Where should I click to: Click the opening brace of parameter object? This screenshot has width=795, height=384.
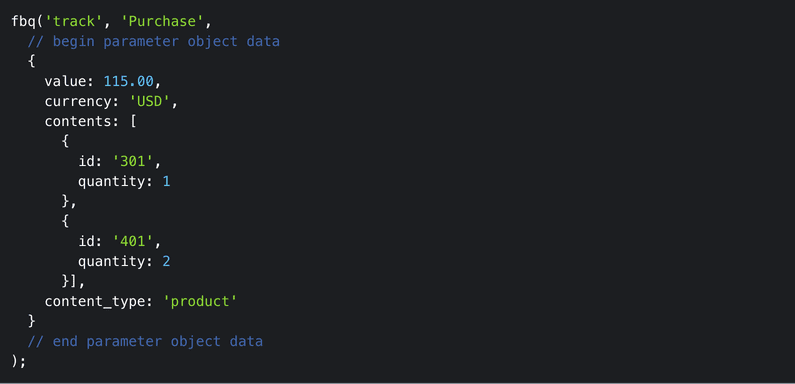coord(32,61)
